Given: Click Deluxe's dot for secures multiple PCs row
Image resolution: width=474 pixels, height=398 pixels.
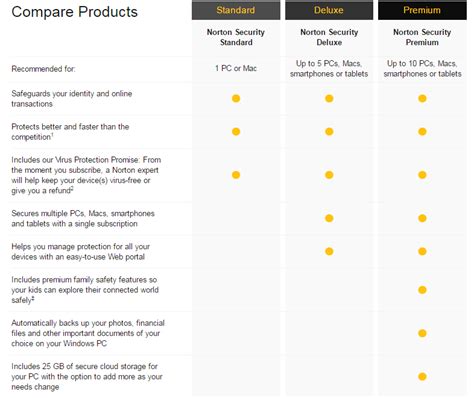Looking at the screenshot, I should point(329,218).
